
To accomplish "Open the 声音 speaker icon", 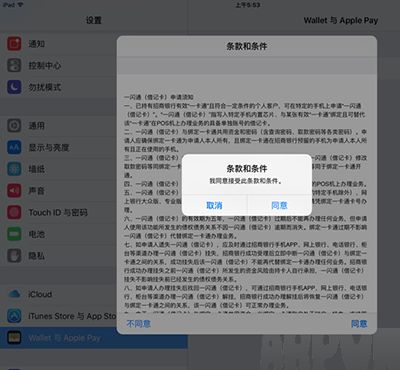I will (x=14, y=191).
